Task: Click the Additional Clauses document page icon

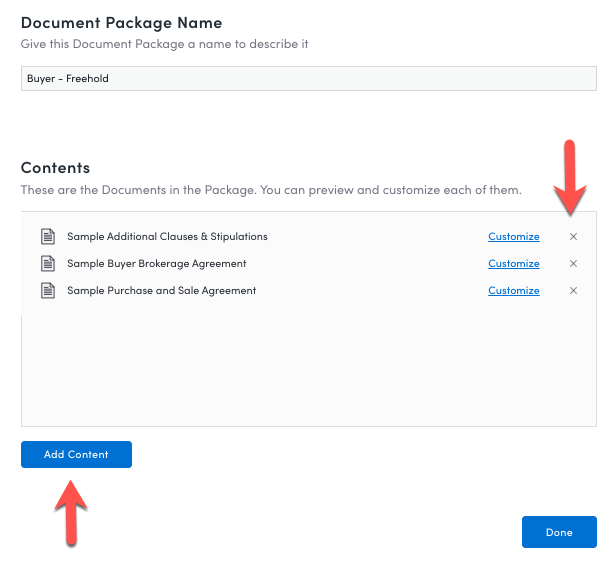Action: 48,236
